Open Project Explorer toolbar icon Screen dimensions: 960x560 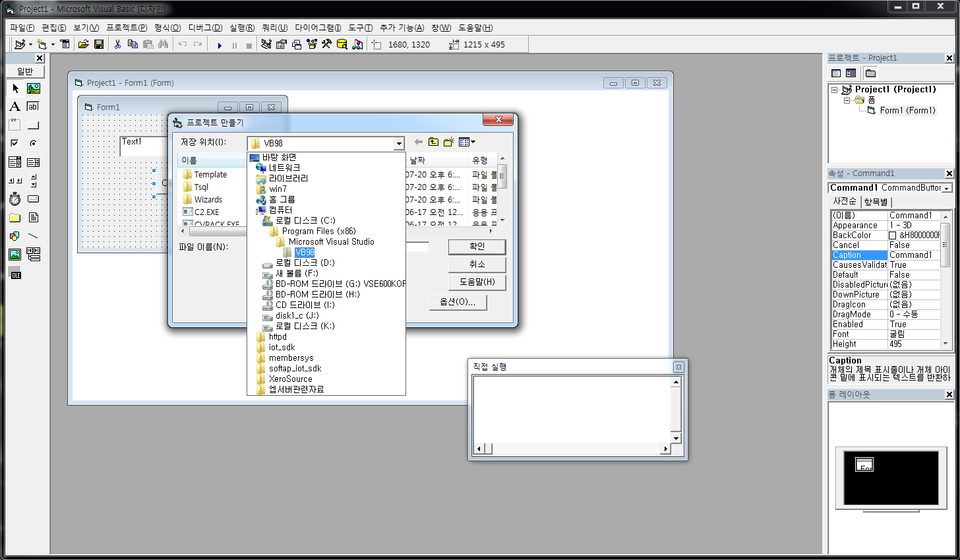pos(266,44)
